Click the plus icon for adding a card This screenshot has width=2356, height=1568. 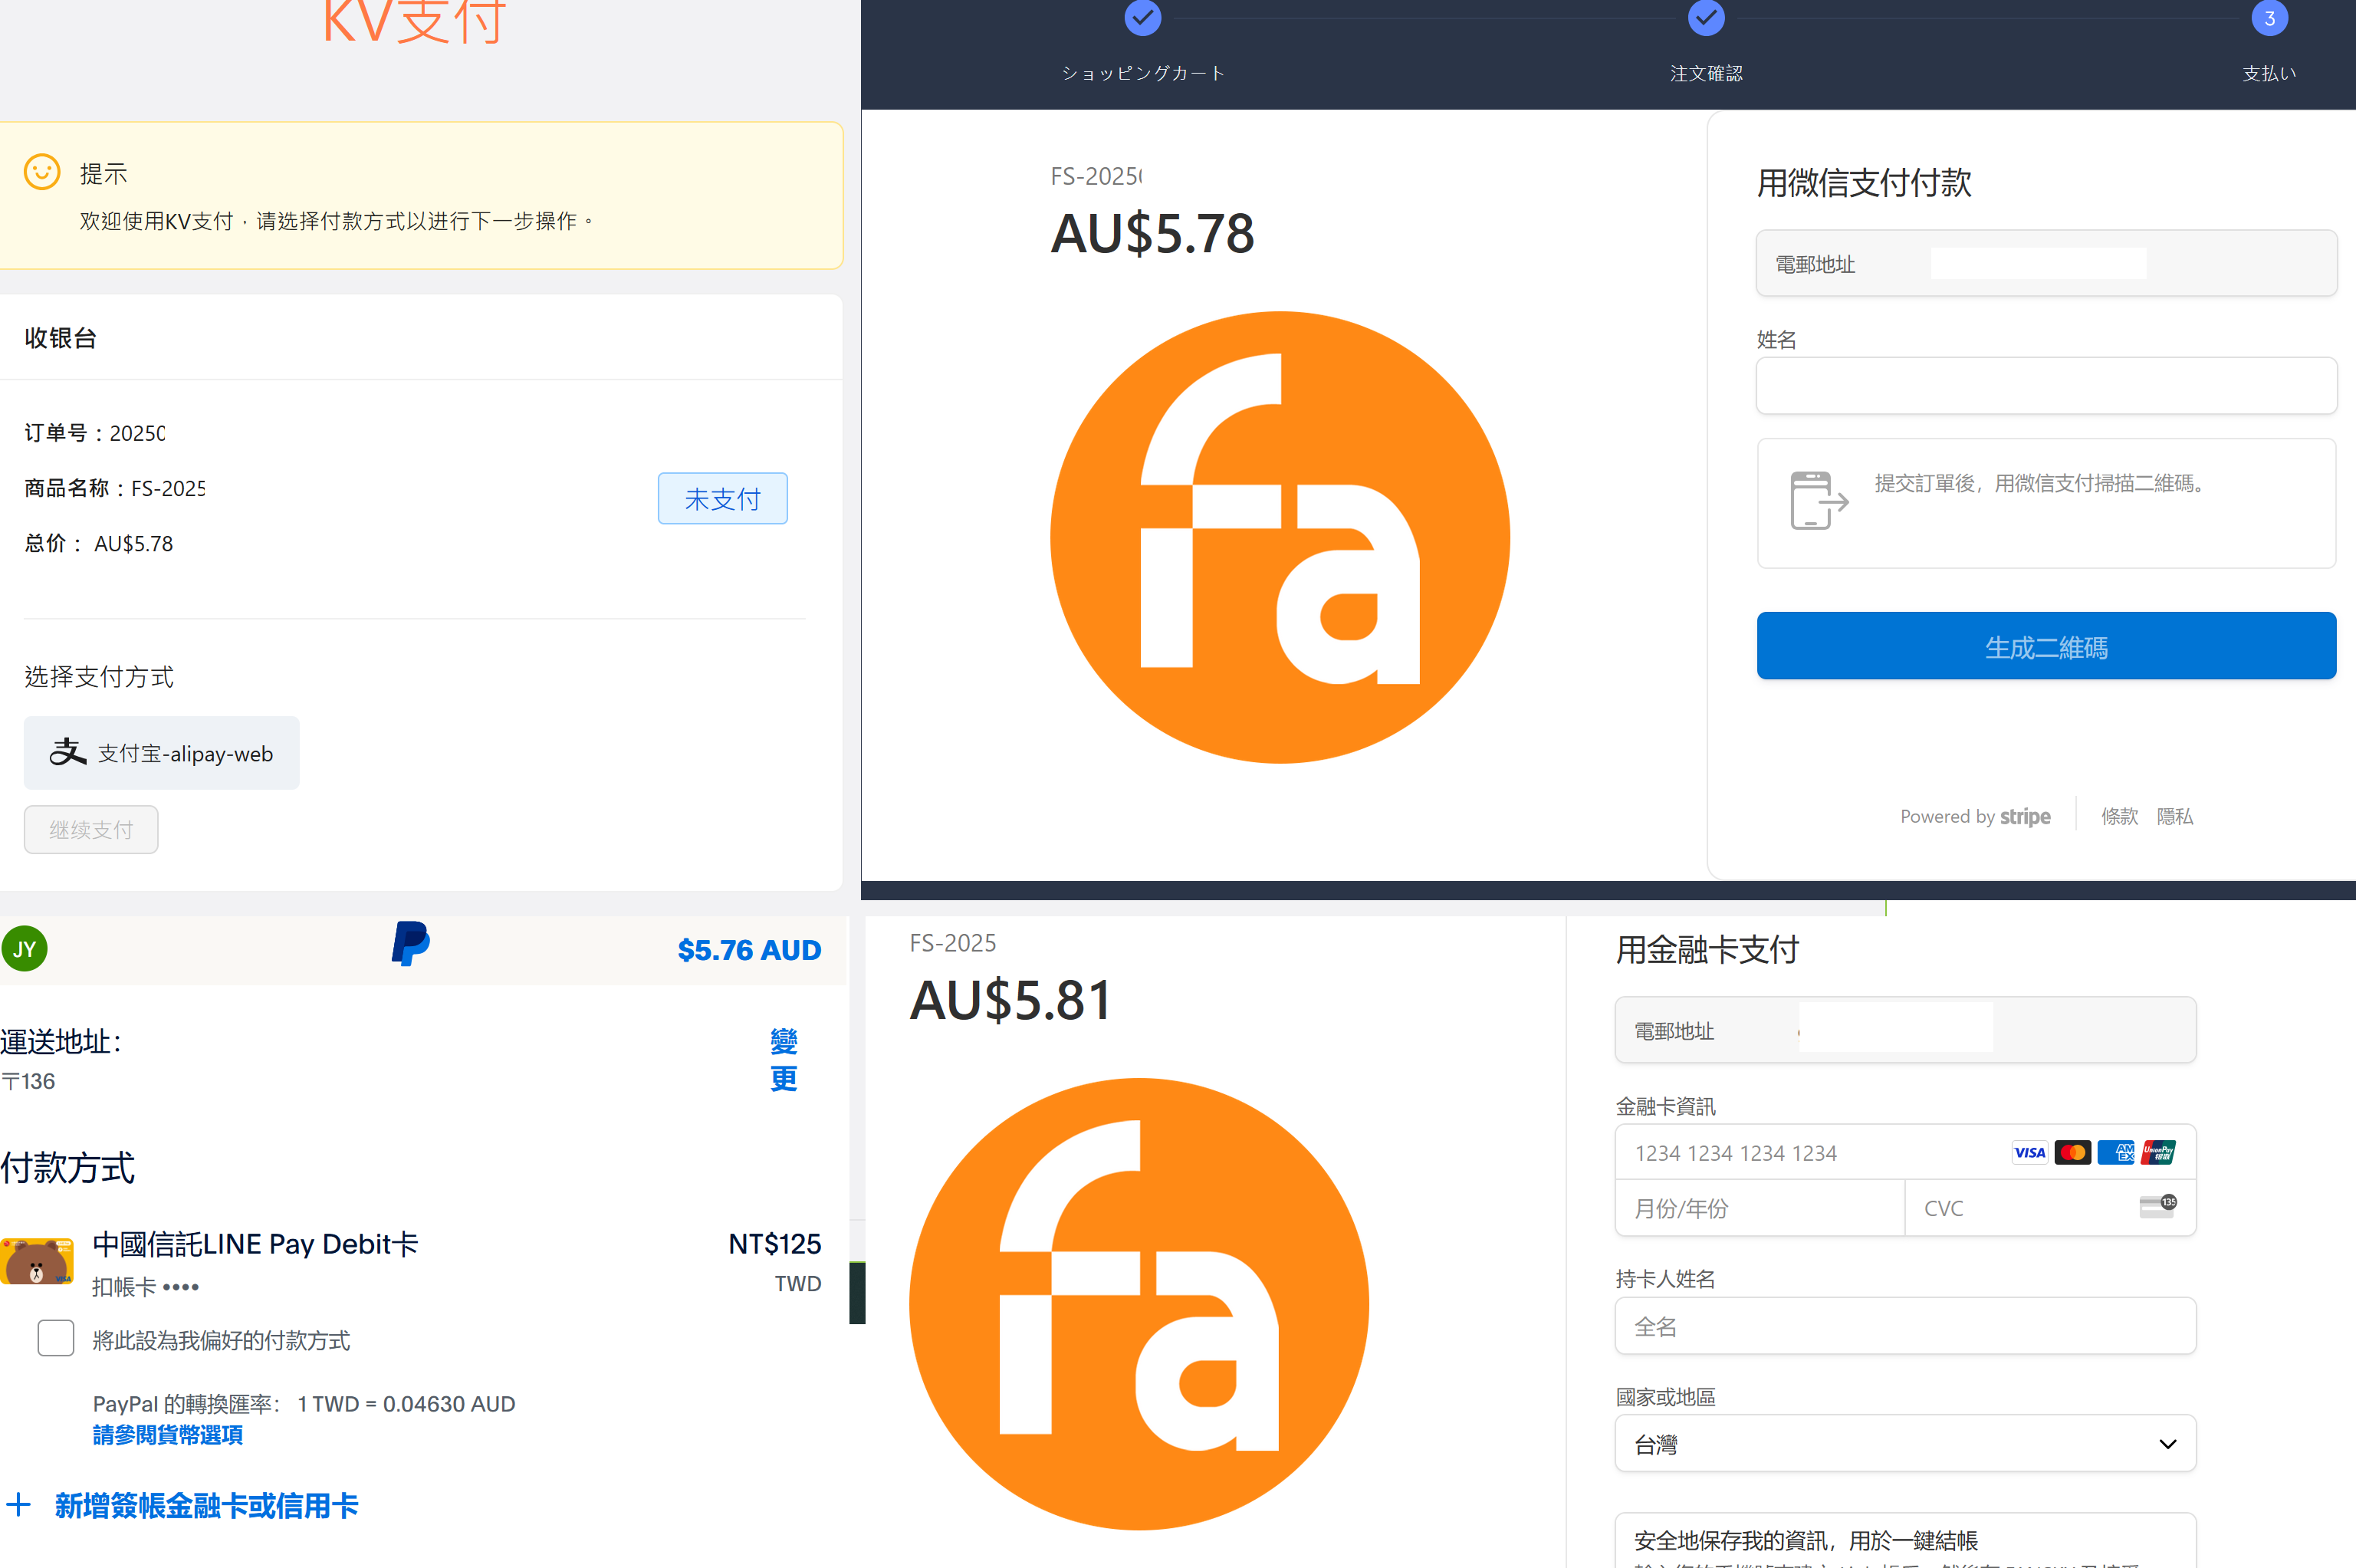click(x=18, y=1505)
